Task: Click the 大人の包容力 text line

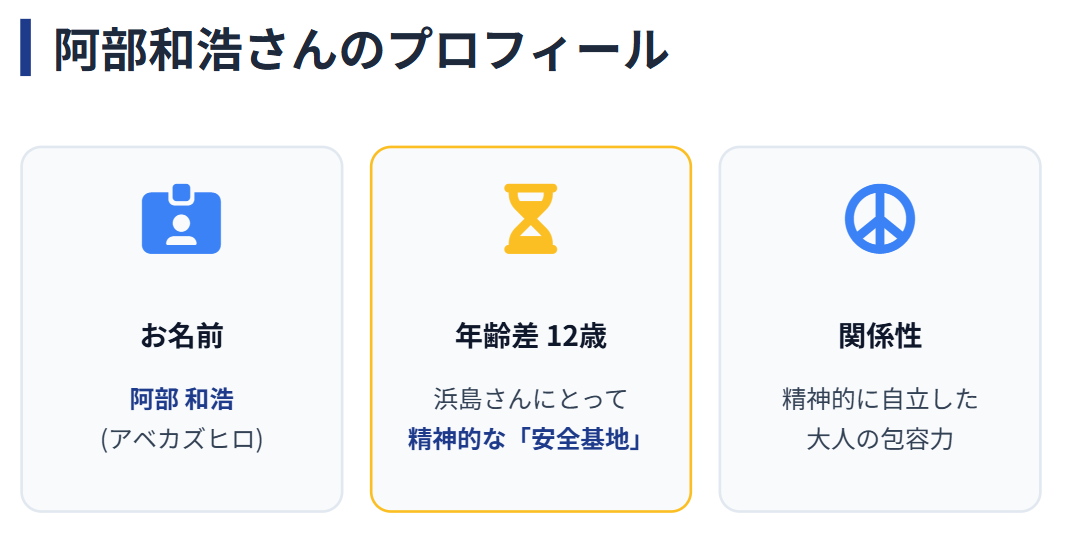Action: coord(880,439)
